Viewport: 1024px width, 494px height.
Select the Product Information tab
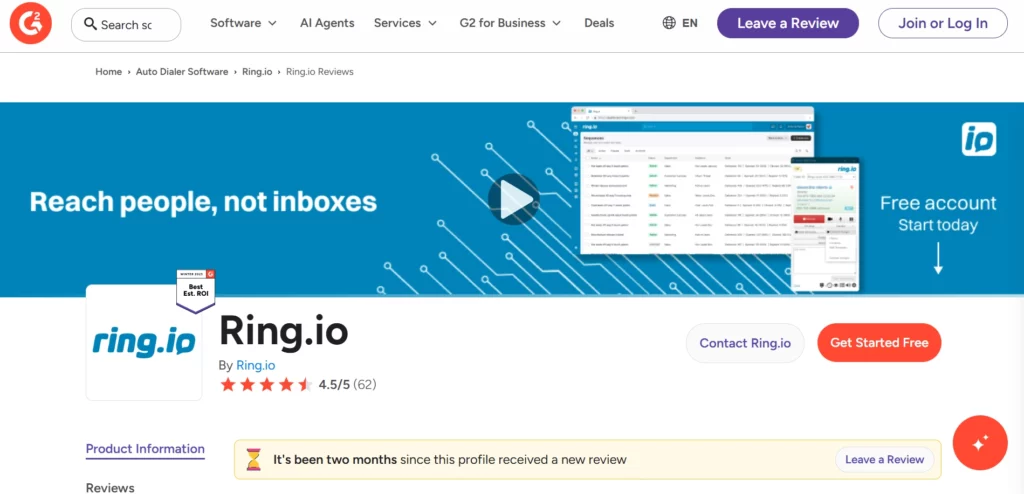coord(145,449)
